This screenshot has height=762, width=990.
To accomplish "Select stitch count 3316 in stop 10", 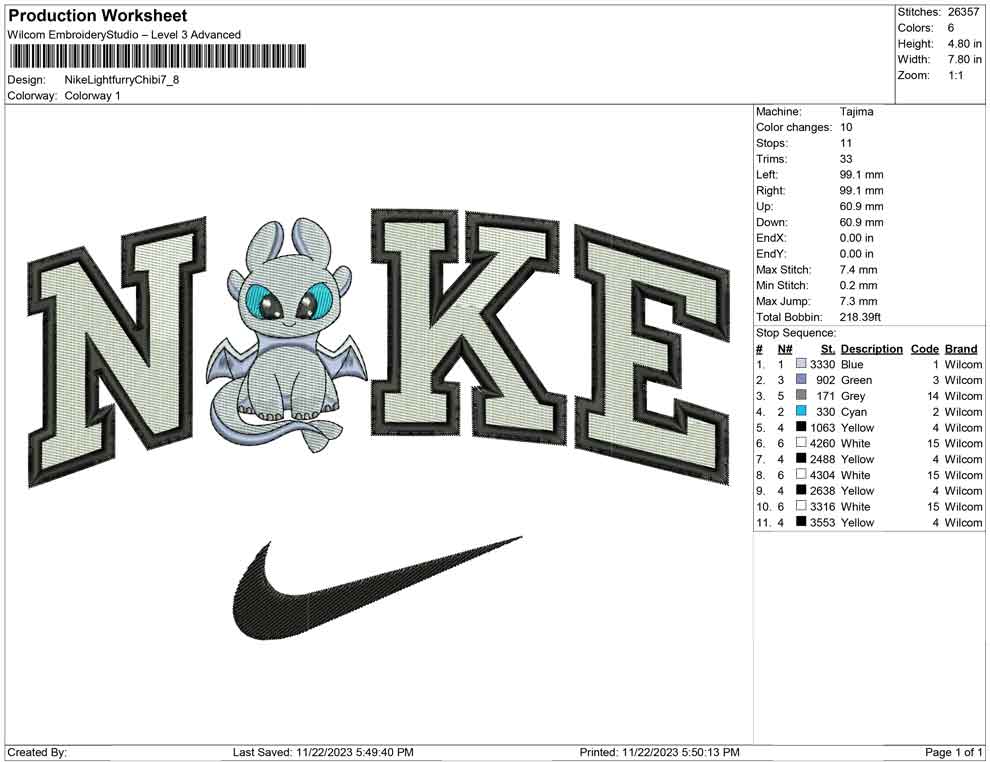I will [x=823, y=506].
